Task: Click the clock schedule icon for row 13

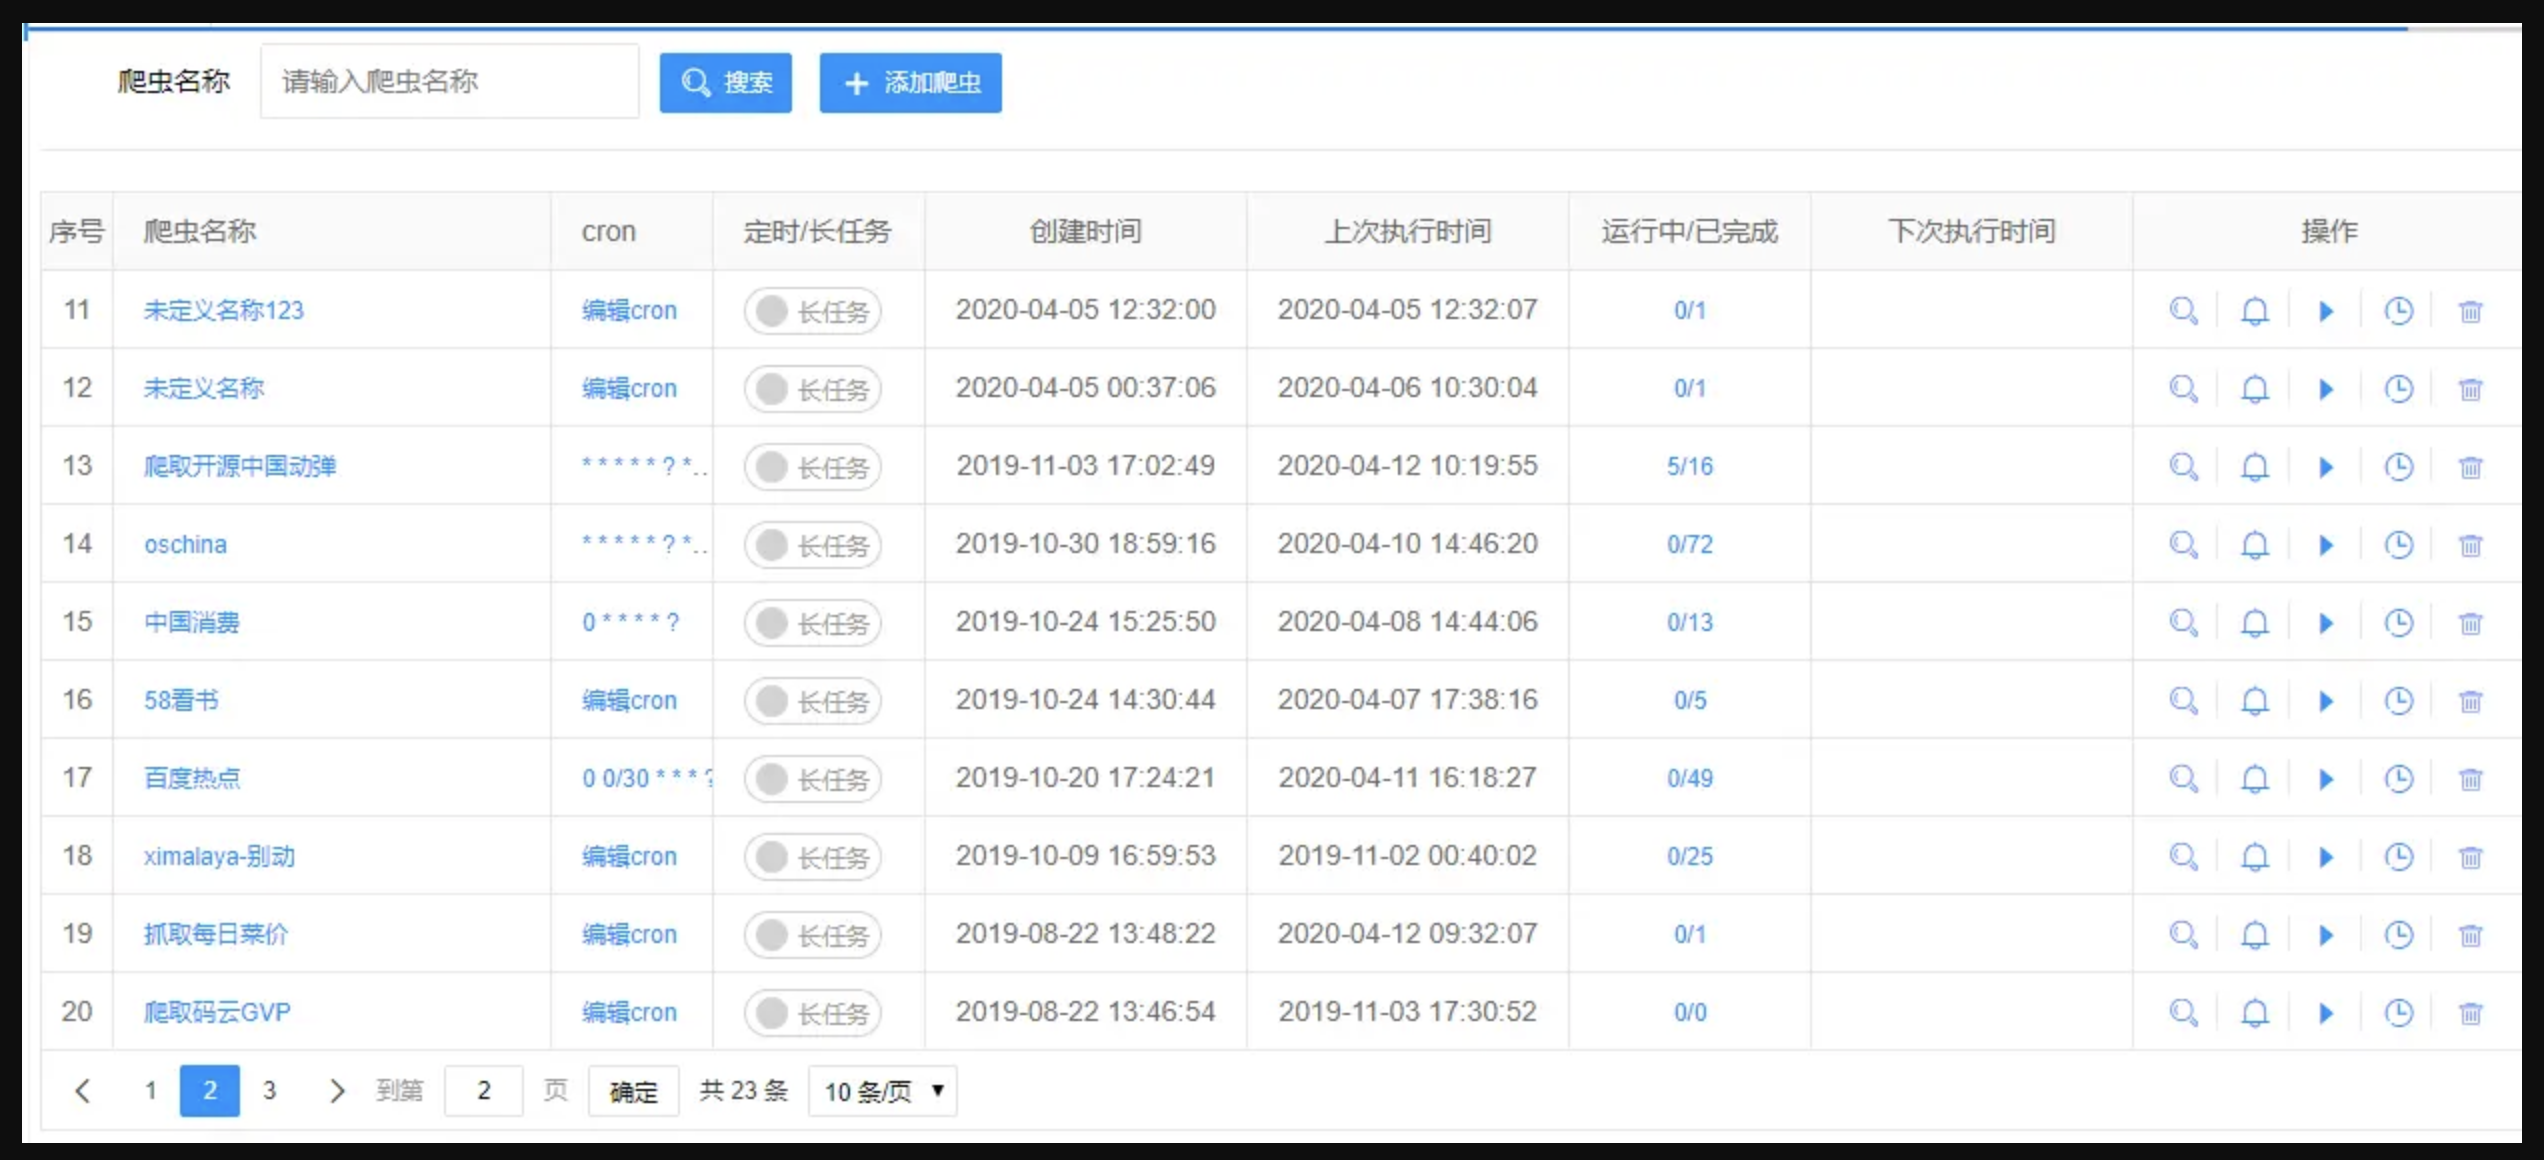Action: (2398, 467)
